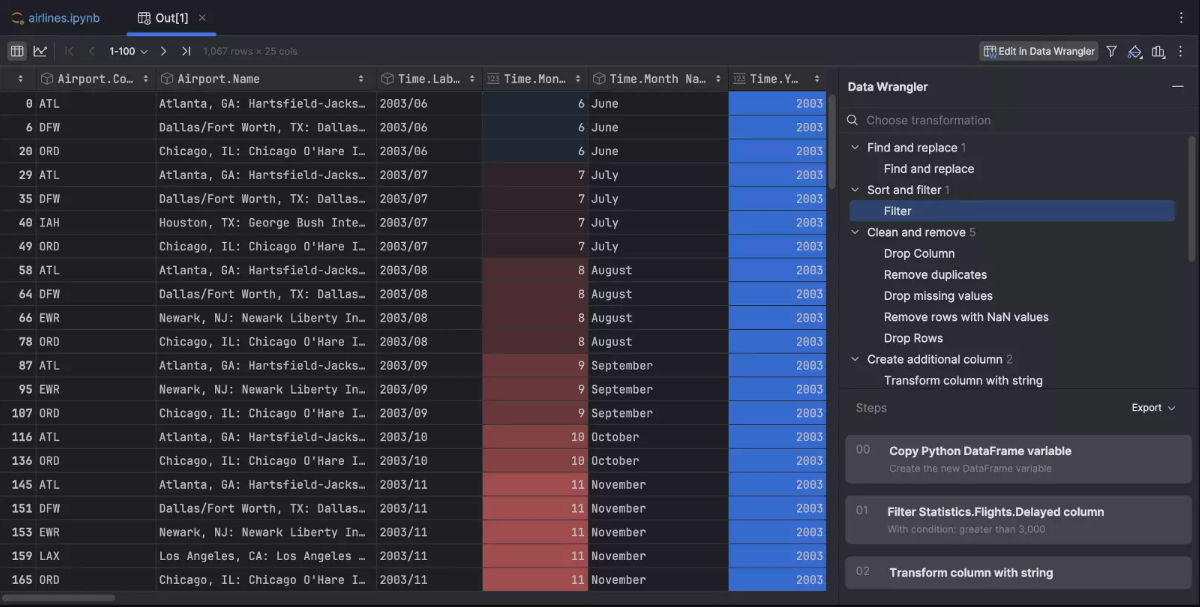The width and height of the screenshot is (1200, 607).
Task: Open table coloring options paint bucket icon
Action: coord(1135,51)
